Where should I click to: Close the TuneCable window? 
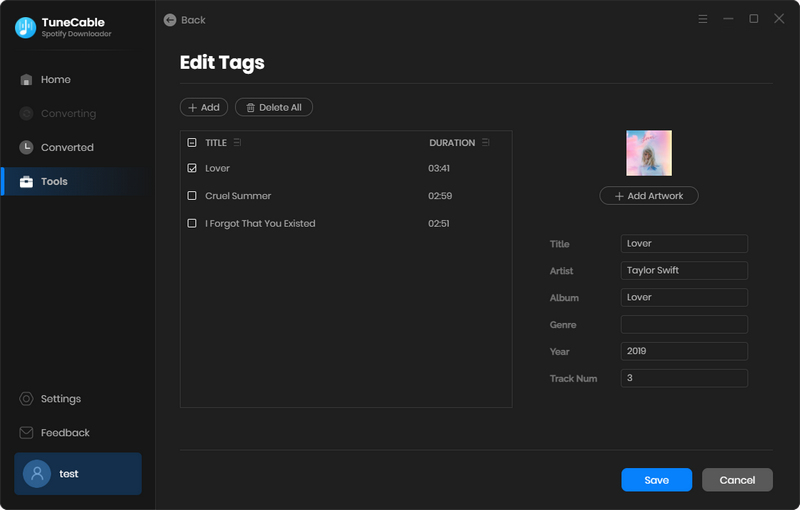[x=779, y=19]
